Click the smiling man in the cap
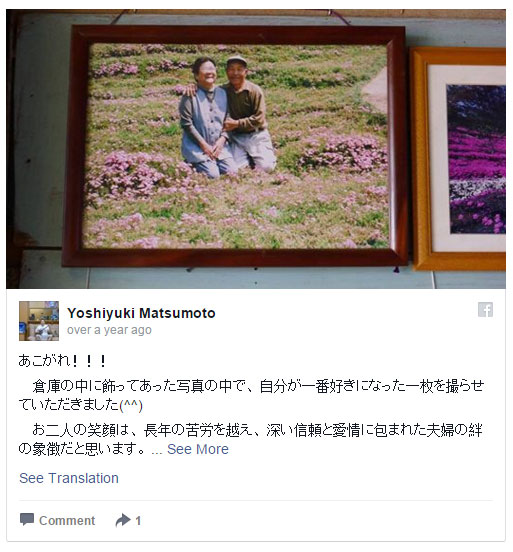 pyautogui.click(x=248, y=113)
